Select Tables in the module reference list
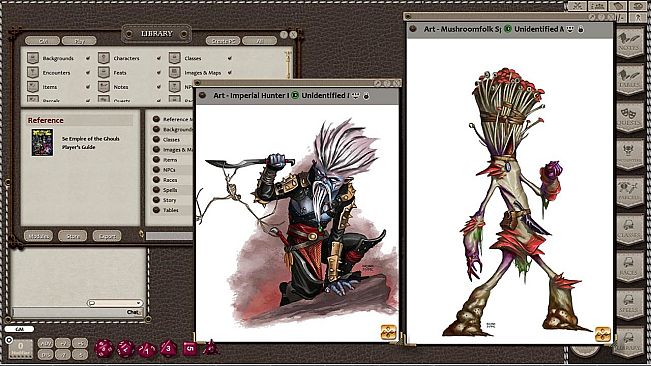This screenshot has height=366, width=651. [171, 210]
